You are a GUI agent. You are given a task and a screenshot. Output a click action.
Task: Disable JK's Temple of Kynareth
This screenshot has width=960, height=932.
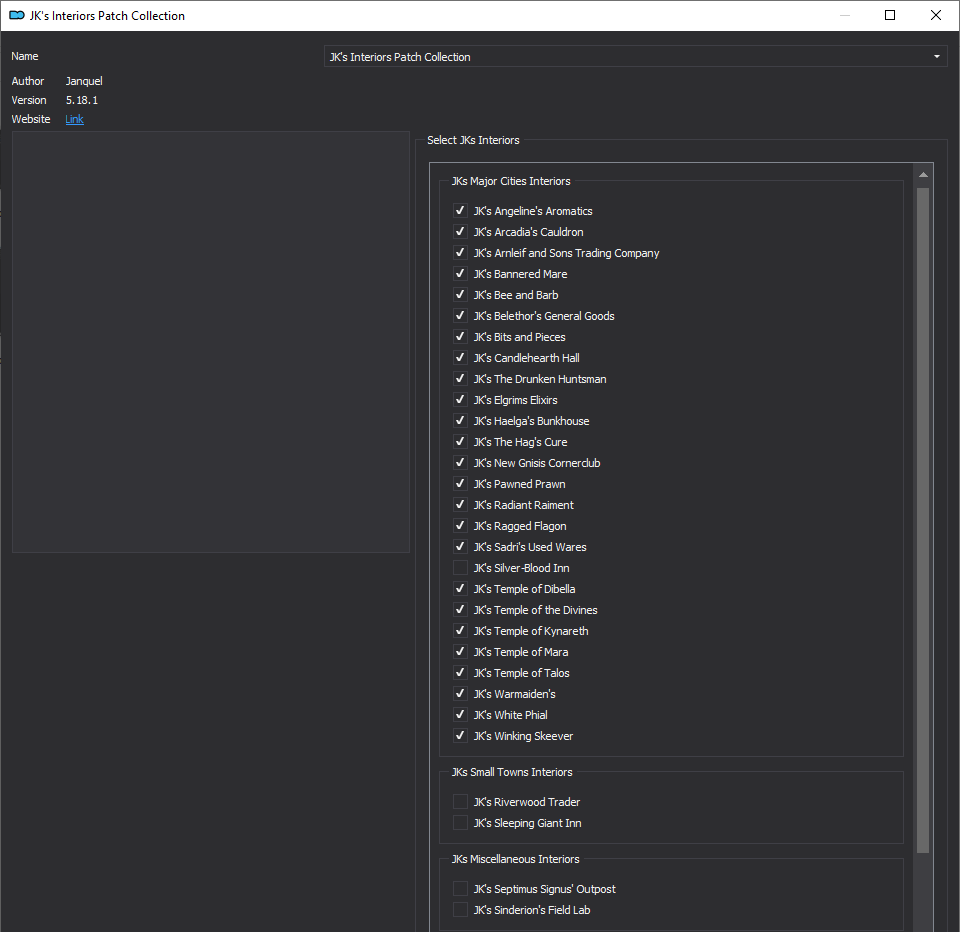tap(460, 631)
